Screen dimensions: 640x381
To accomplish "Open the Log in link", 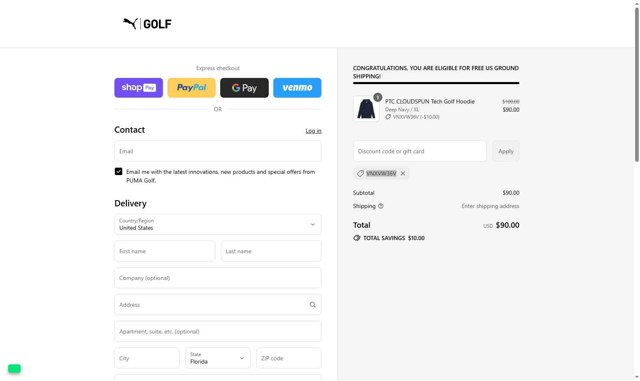I will 313,131.
